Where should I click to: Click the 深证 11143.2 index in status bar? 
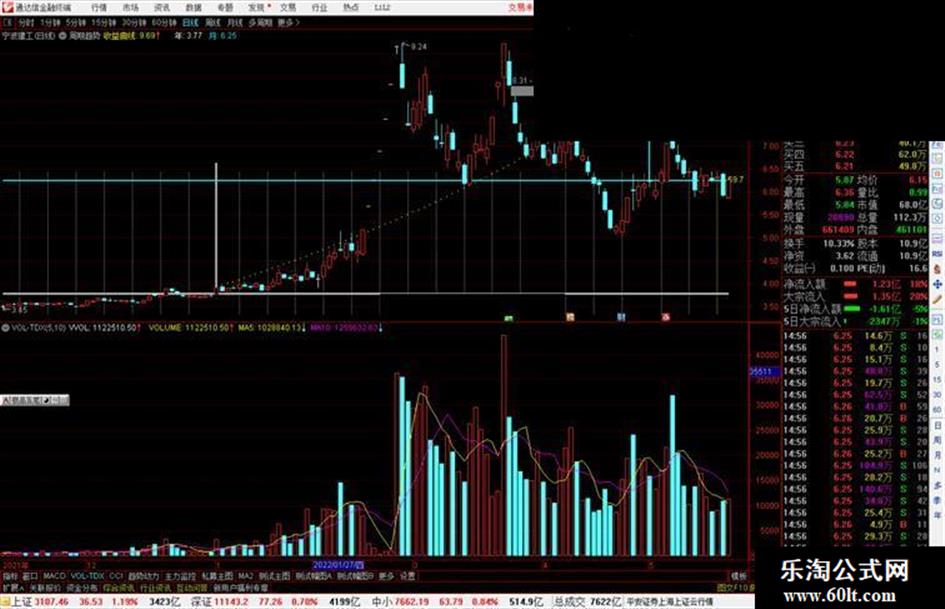pos(219,602)
